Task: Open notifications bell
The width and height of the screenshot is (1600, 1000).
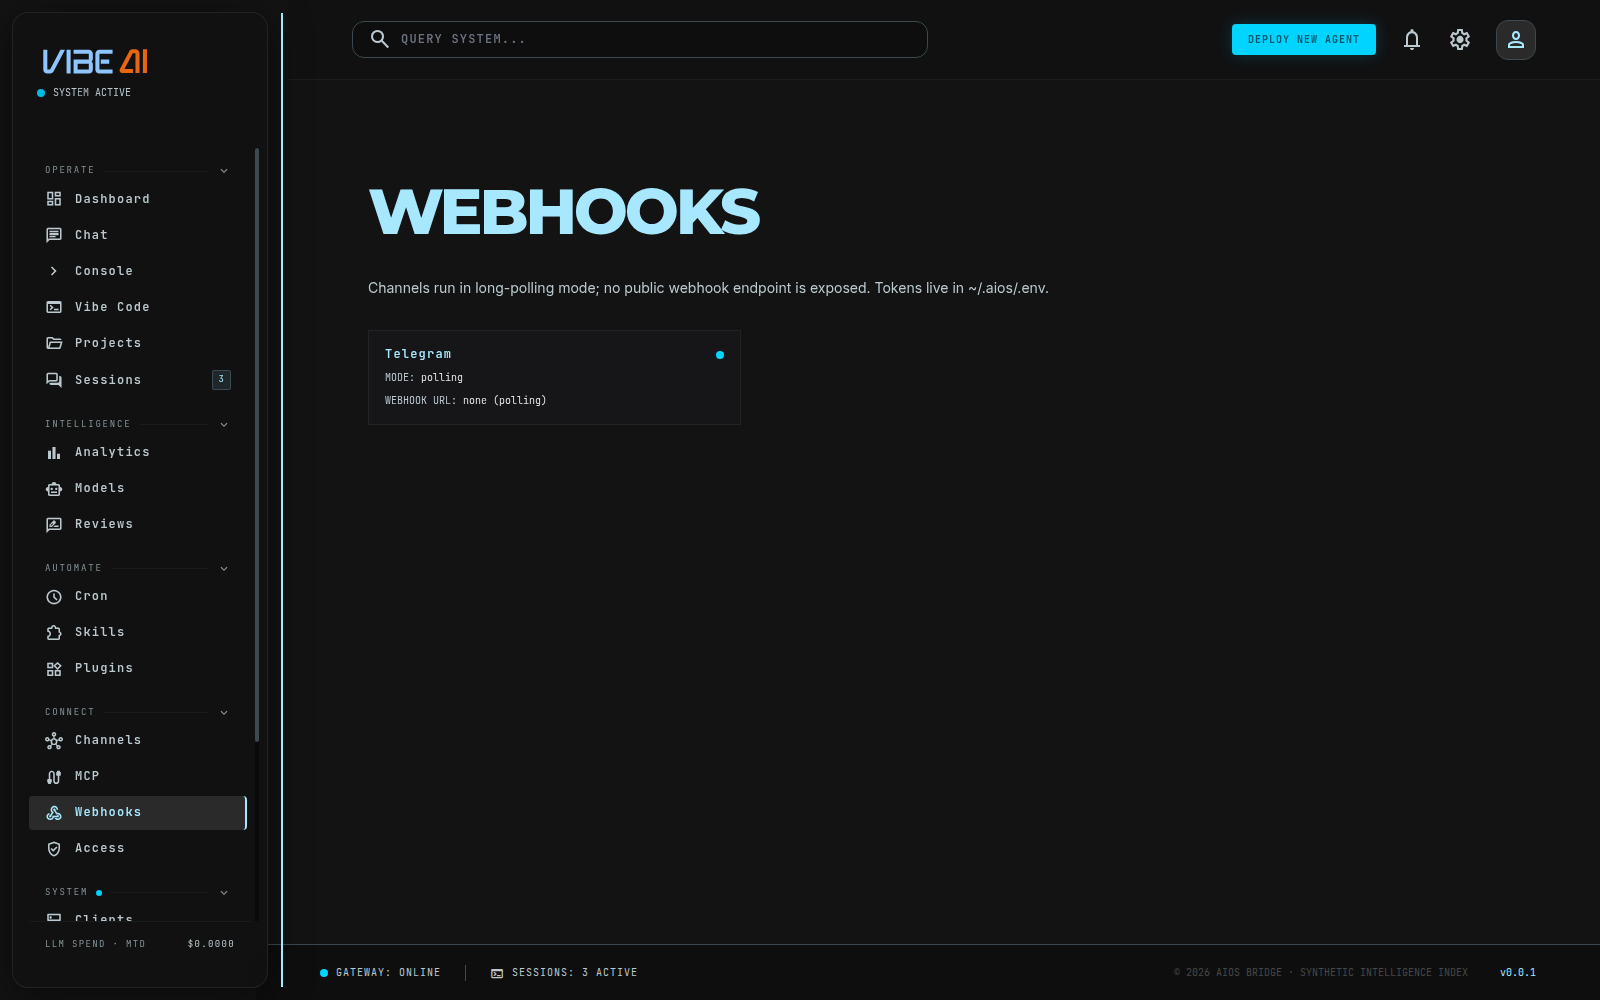Action: (1412, 40)
